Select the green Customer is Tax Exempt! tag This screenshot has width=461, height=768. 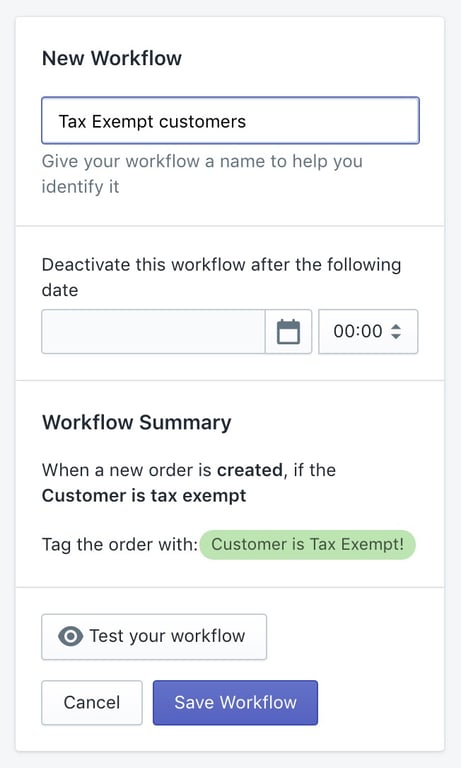tap(308, 545)
